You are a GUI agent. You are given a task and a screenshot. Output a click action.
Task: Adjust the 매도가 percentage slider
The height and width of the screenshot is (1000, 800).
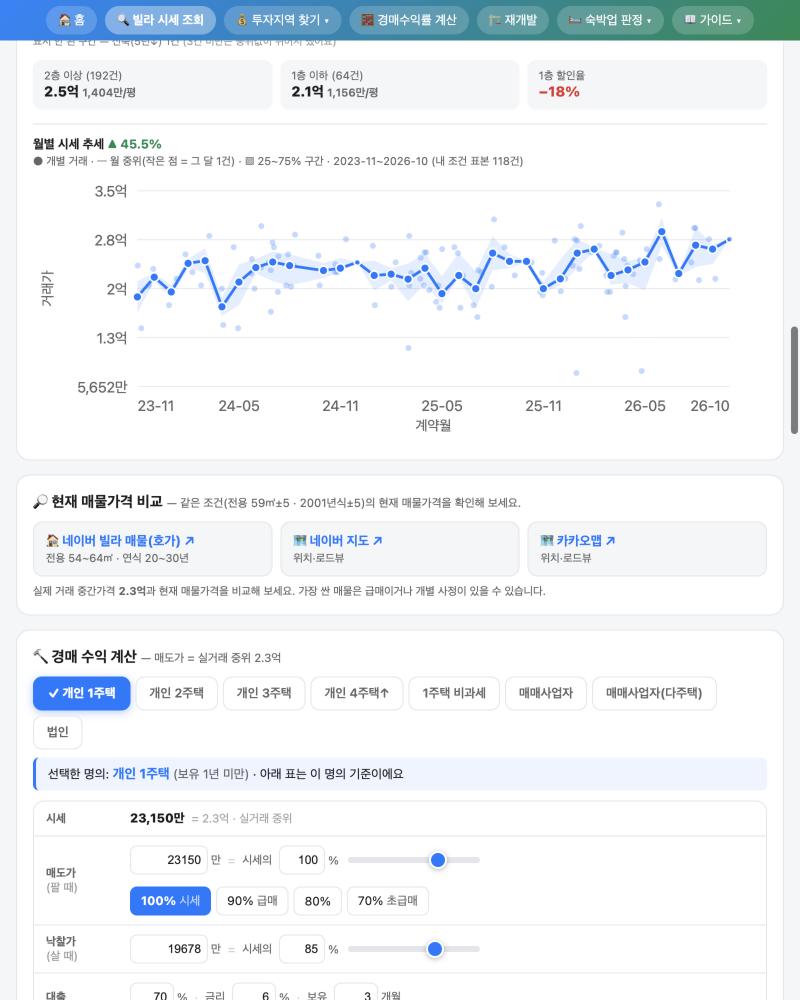click(x=438, y=860)
